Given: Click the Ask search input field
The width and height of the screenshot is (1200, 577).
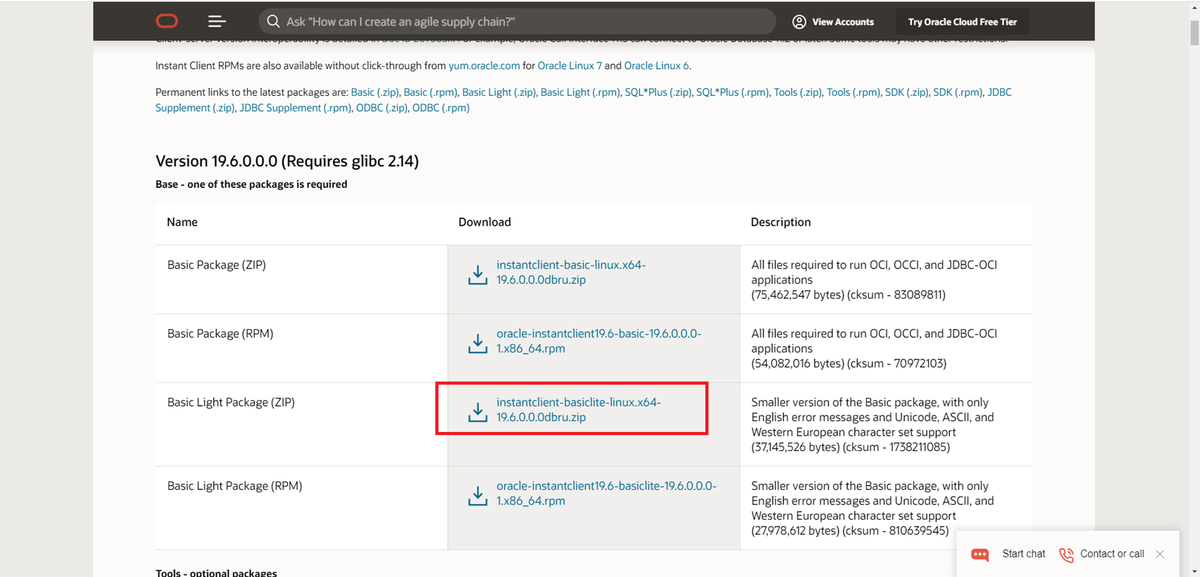Looking at the screenshot, I should (x=517, y=21).
